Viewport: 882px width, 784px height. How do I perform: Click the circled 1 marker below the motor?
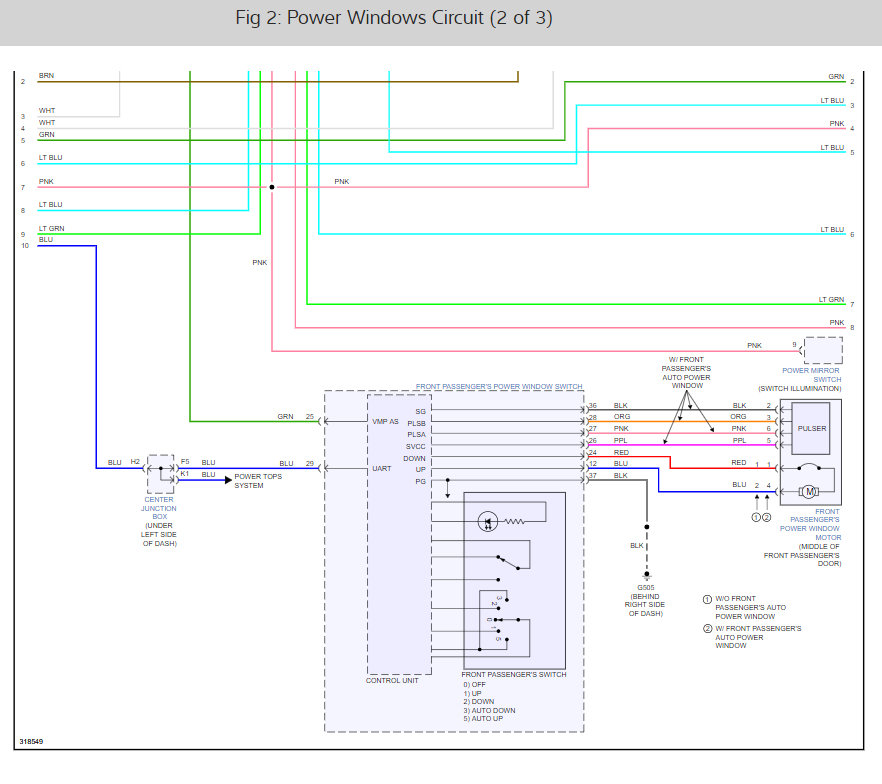coord(757,517)
